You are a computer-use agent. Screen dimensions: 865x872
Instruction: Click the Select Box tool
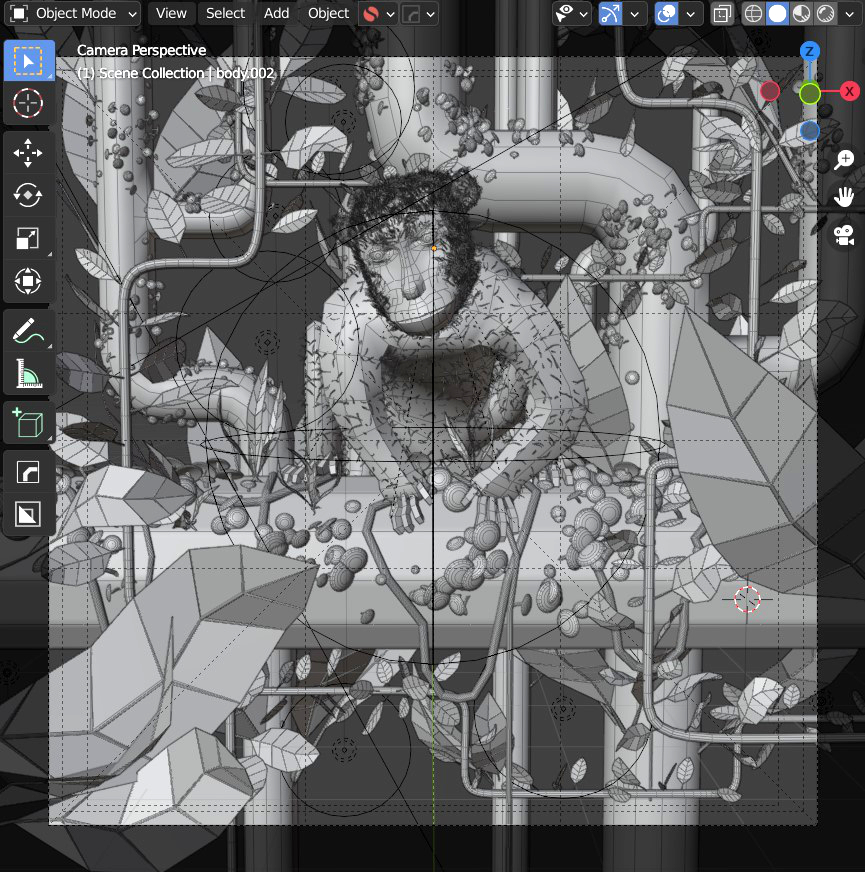[x=28, y=60]
